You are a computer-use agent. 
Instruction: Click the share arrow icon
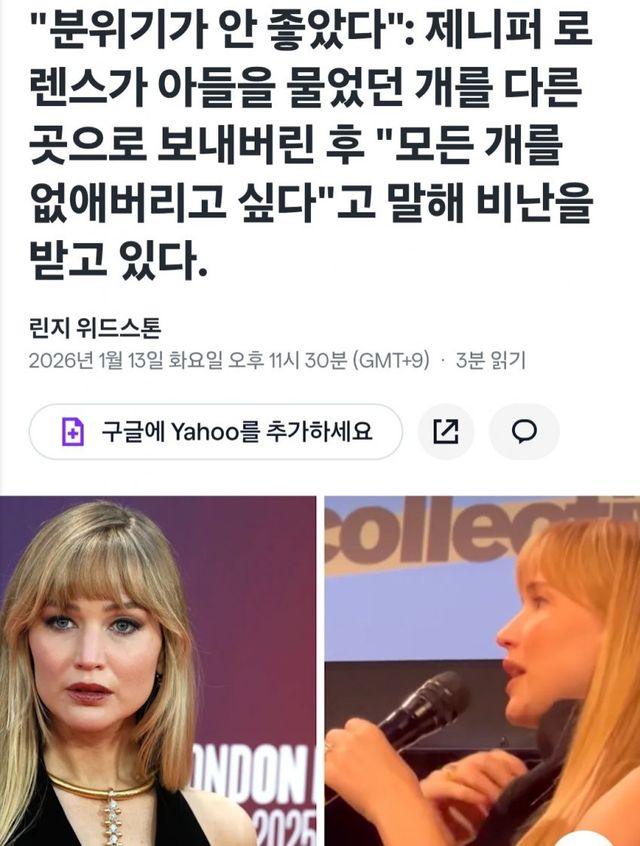(x=446, y=432)
